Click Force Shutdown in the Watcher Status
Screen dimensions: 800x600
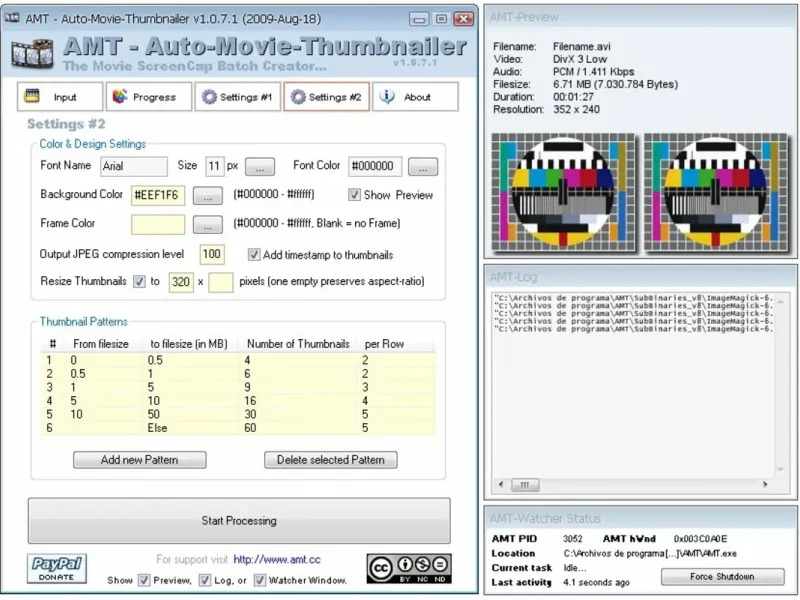pyautogui.click(x=722, y=577)
